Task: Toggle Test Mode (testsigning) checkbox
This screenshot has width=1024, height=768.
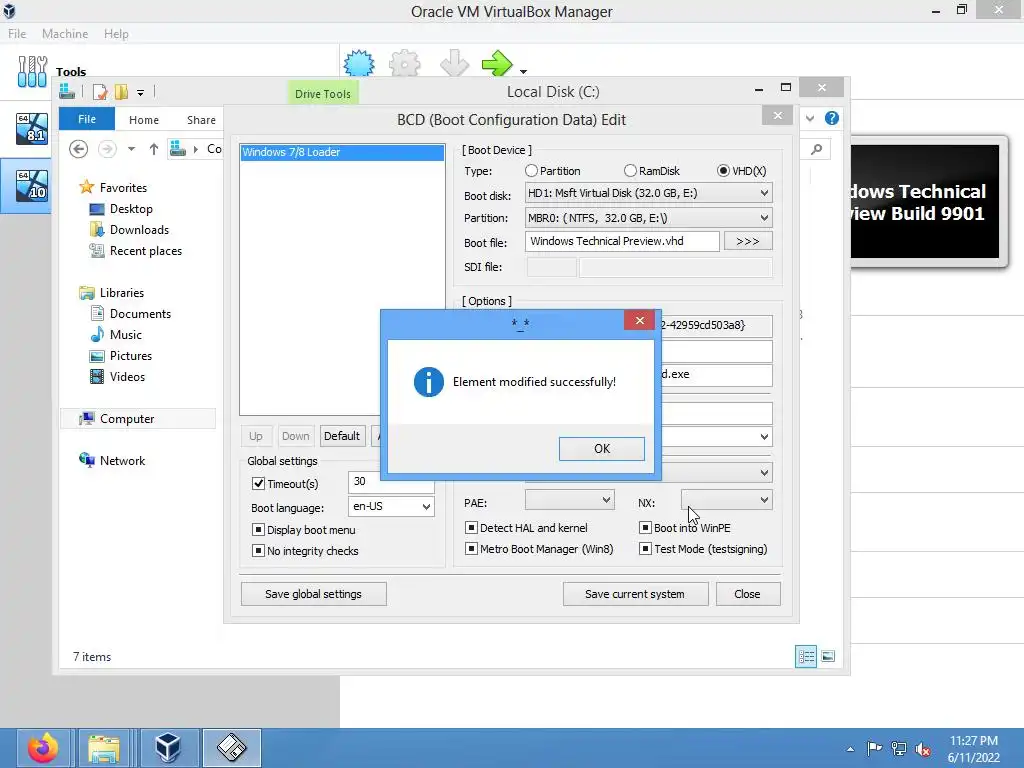Action: tap(645, 549)
